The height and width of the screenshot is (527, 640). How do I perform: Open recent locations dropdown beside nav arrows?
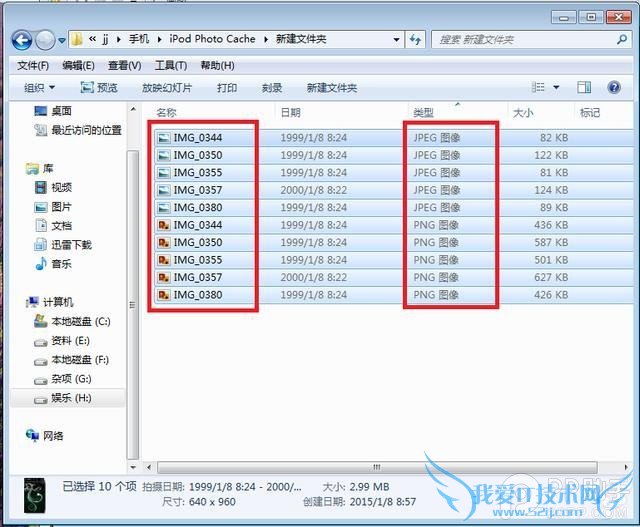click(62, 40)
